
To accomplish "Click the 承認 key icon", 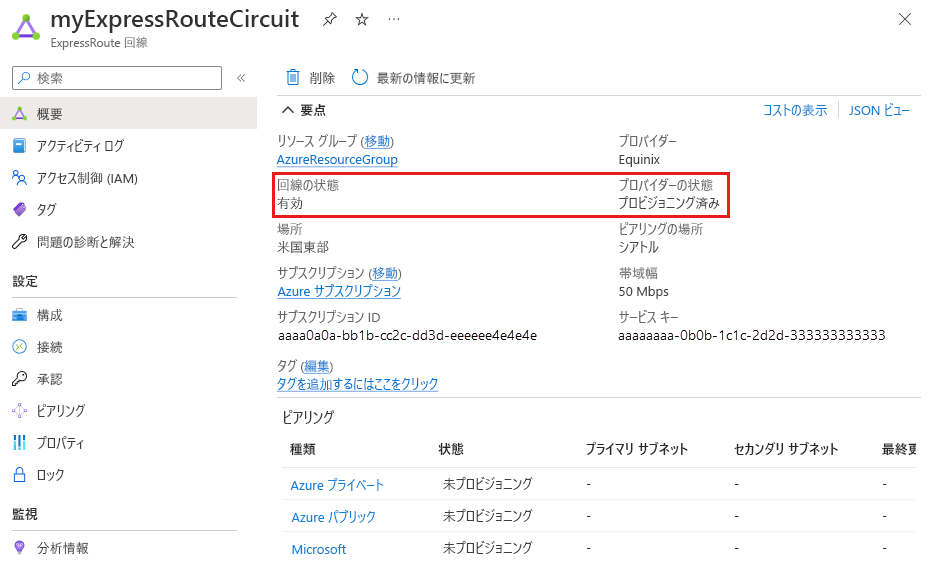I will (19, 378).
